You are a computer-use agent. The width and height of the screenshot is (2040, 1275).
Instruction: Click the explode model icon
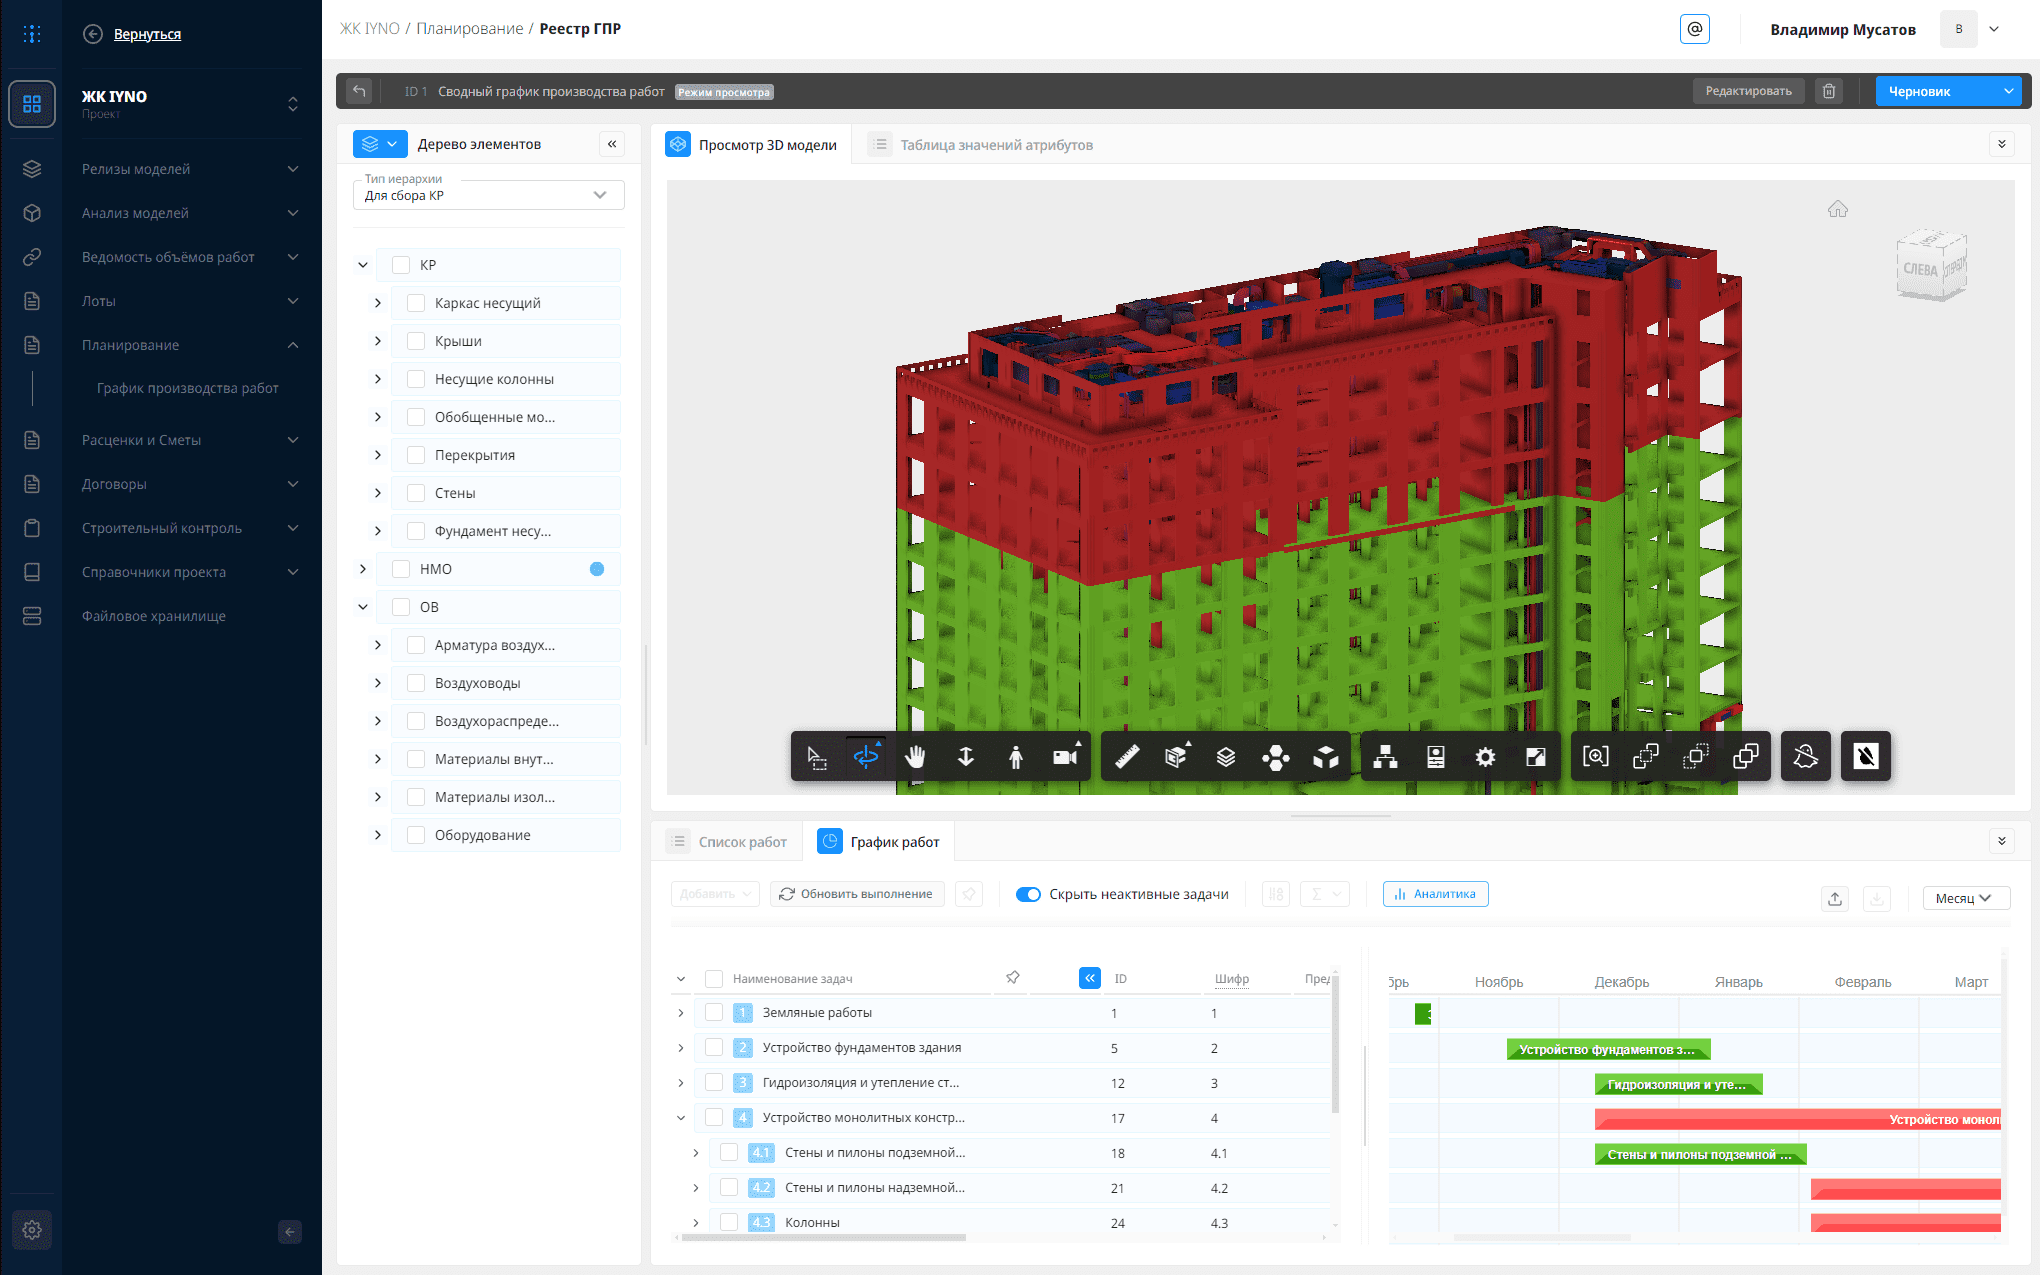1276,757
